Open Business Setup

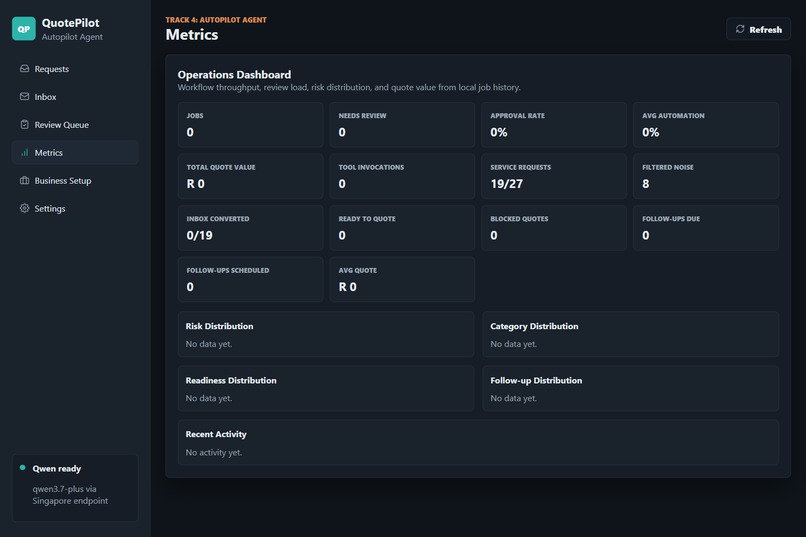point(75,180)
